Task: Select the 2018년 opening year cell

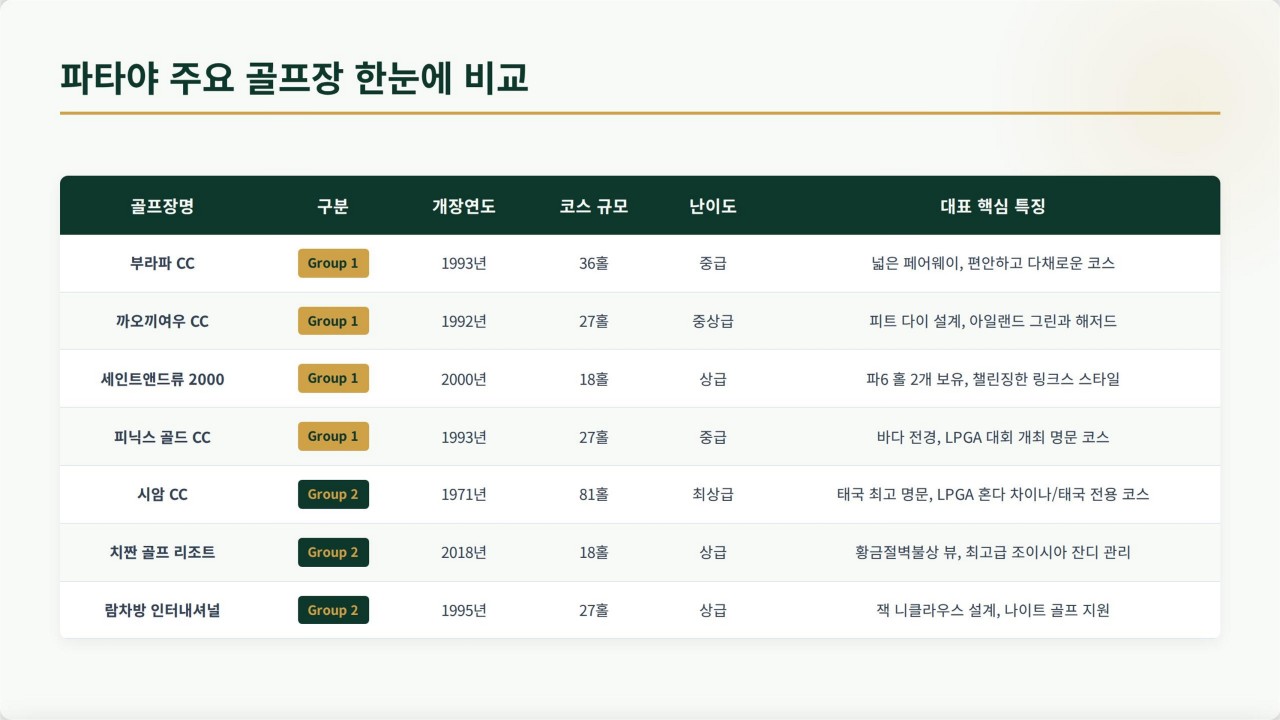Action: [464, 552]
